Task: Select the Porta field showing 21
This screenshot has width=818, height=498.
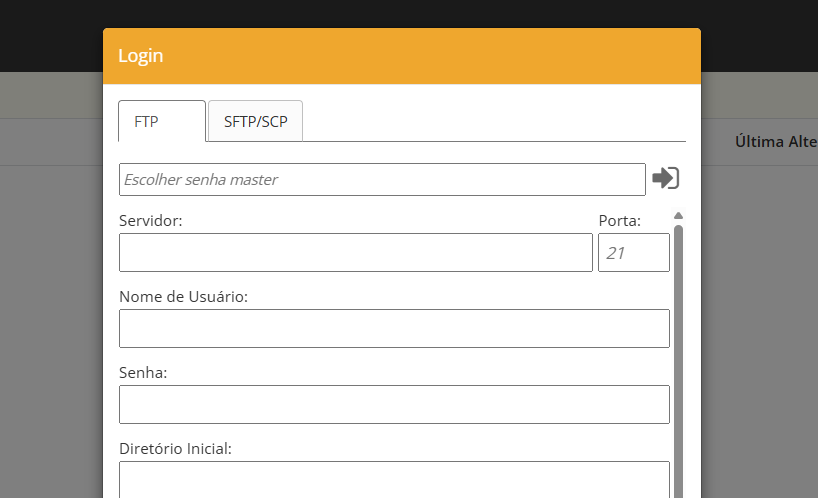Action: [x=633, y=253]
